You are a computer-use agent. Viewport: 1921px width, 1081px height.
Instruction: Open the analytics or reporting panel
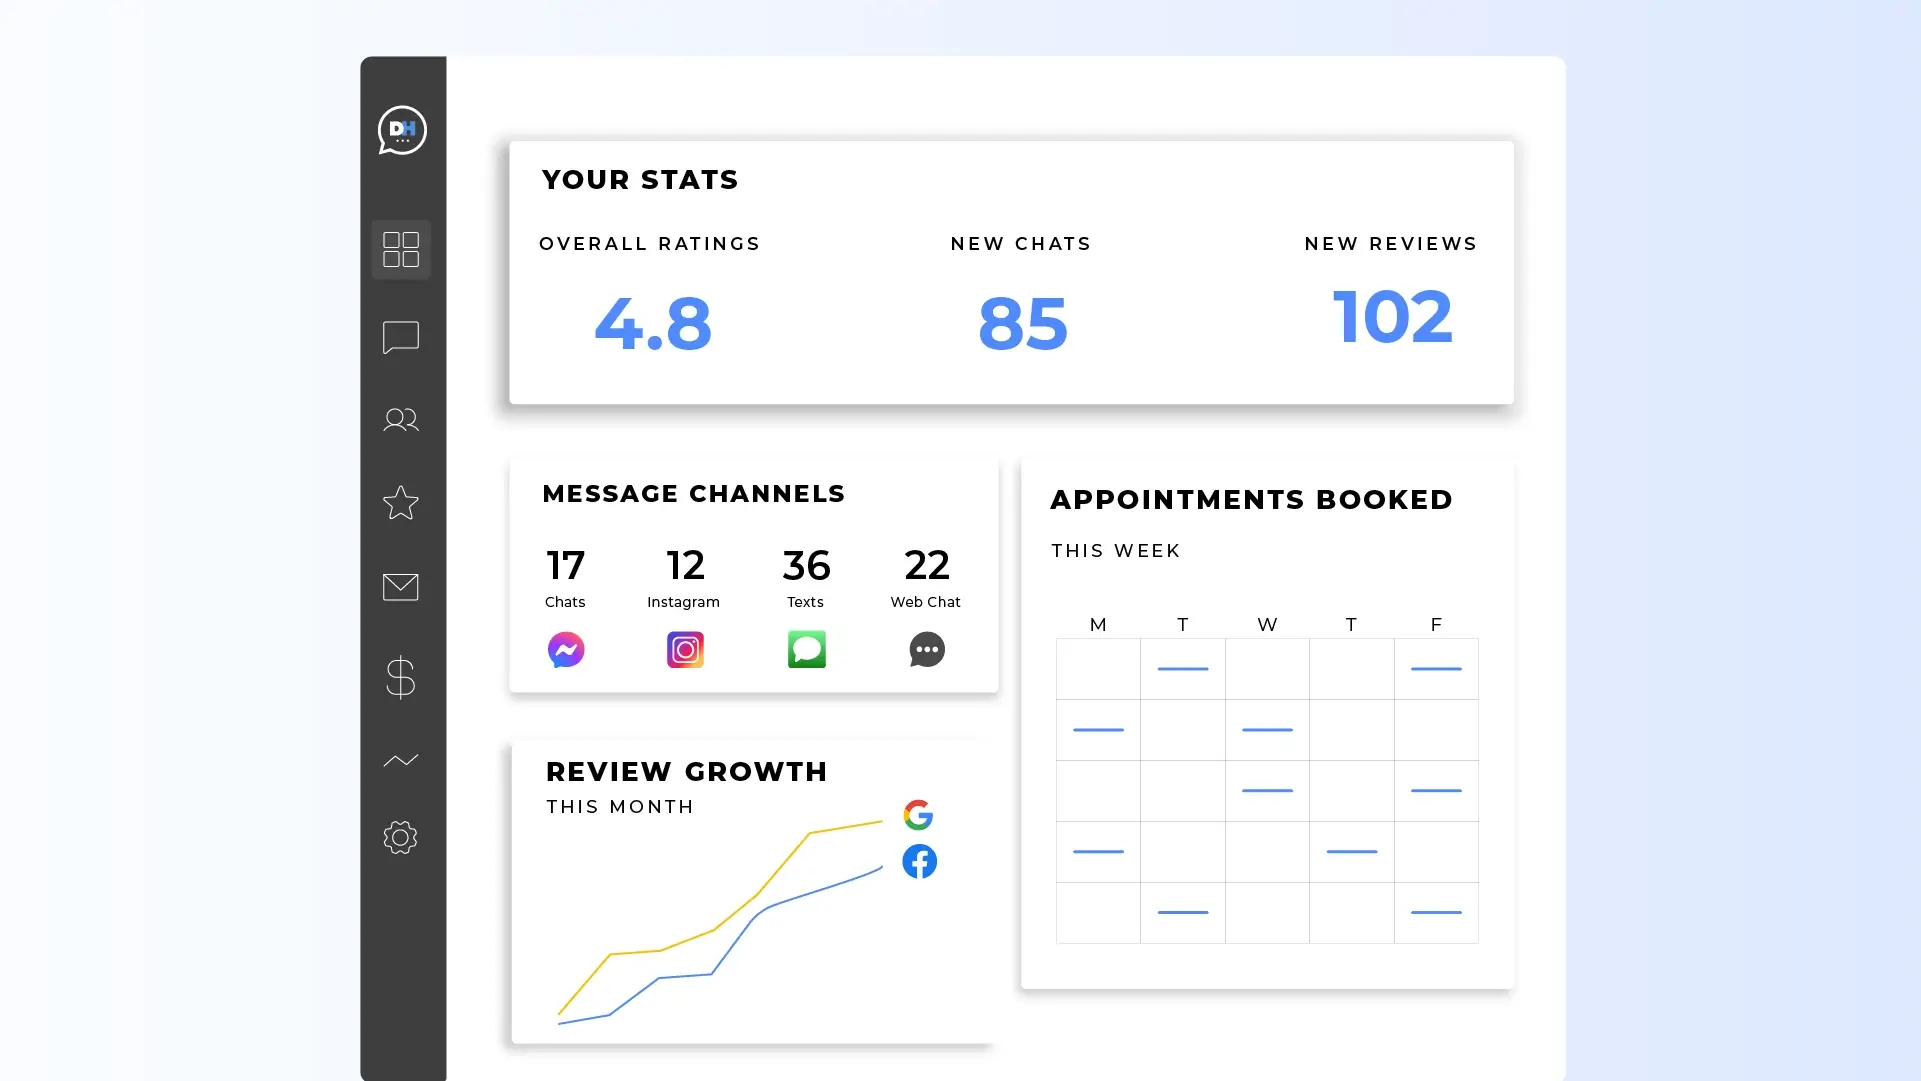pyautogui.click(x=401, y=760)
